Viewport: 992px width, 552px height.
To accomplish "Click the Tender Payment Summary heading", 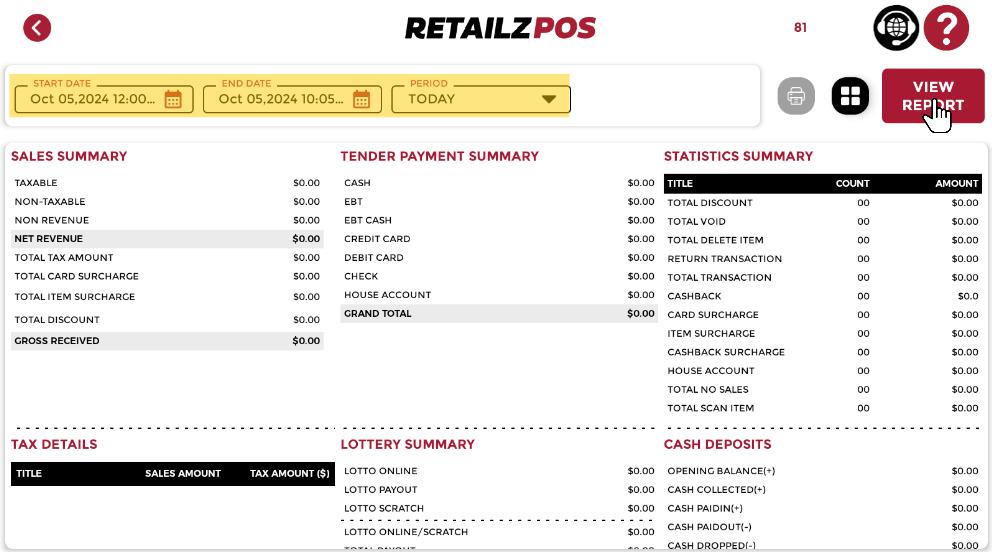I will (x=440, y=156).
